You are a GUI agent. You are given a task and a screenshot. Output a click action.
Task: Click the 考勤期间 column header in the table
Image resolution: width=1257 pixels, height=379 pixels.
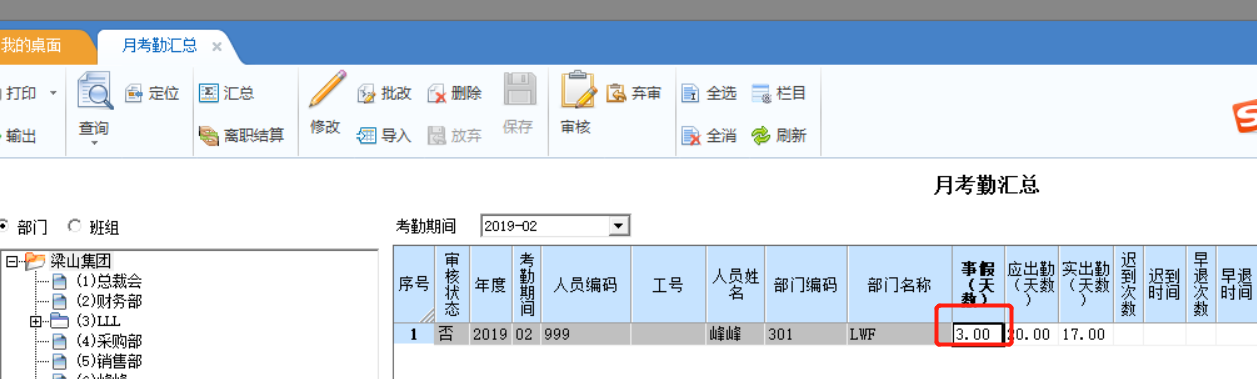click(x=526, y=284)
